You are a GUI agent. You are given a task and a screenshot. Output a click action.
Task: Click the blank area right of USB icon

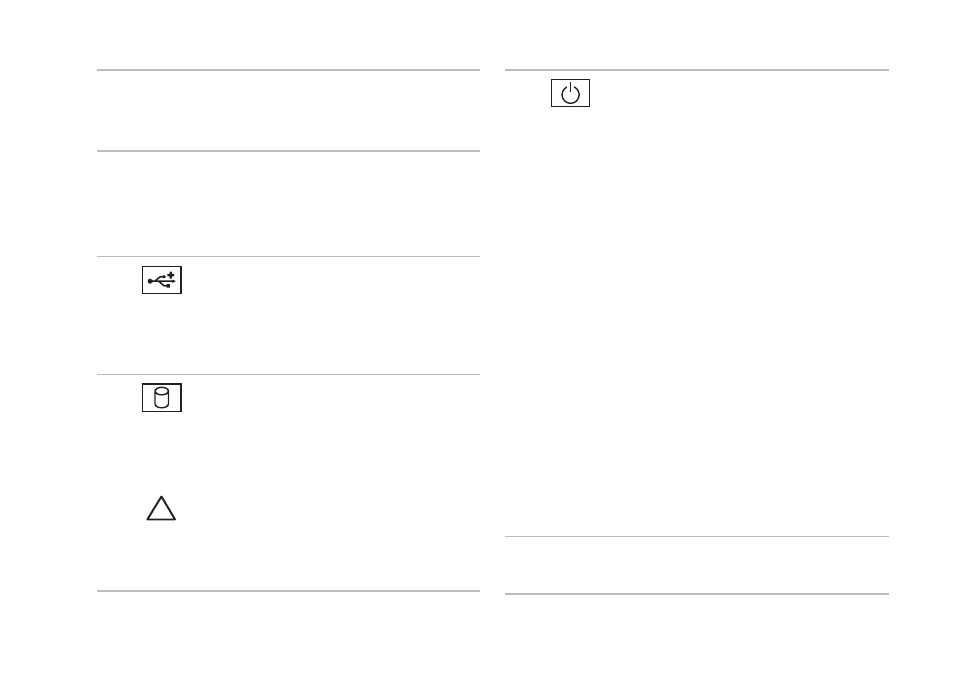point(331,316)
